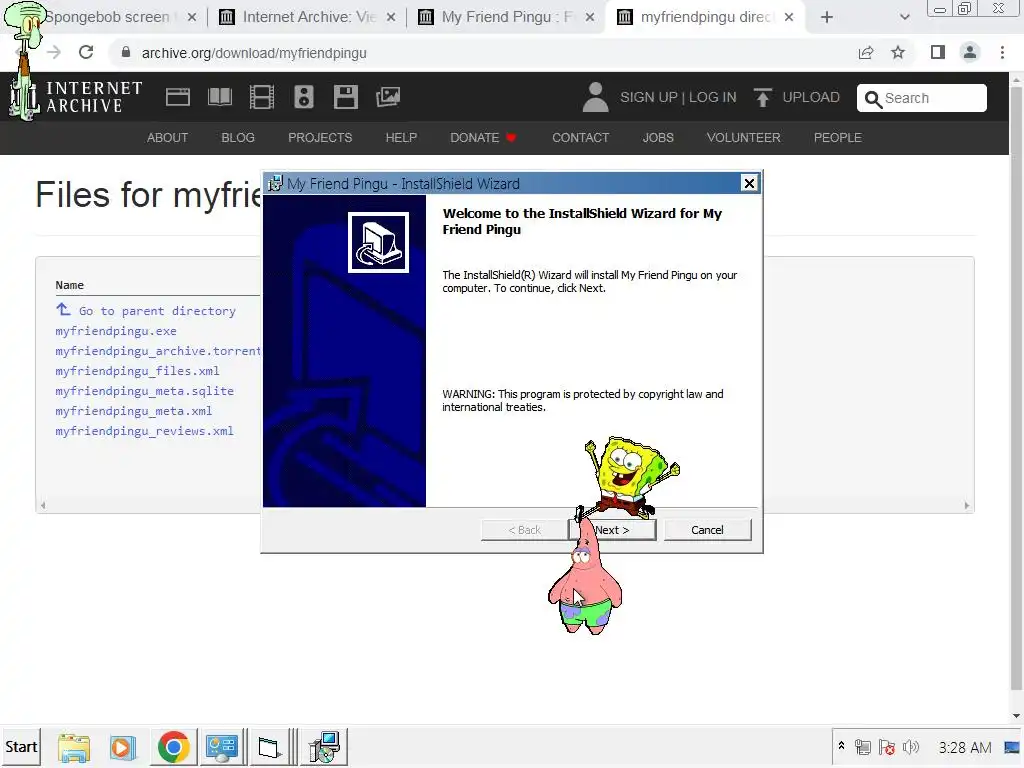Open myfriendpingu_files.xml link
Image resolution: width=1024 pixels, height=768 pixels.
[x=137, y=371]
